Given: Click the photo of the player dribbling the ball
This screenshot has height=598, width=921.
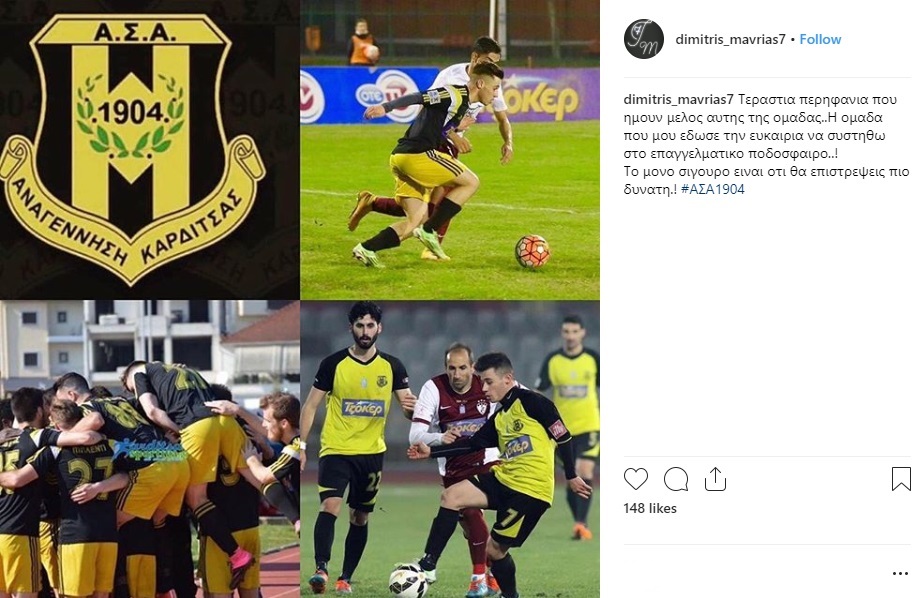Looking at the screenshot, I should pyautogui.click(x=450, y=150).
